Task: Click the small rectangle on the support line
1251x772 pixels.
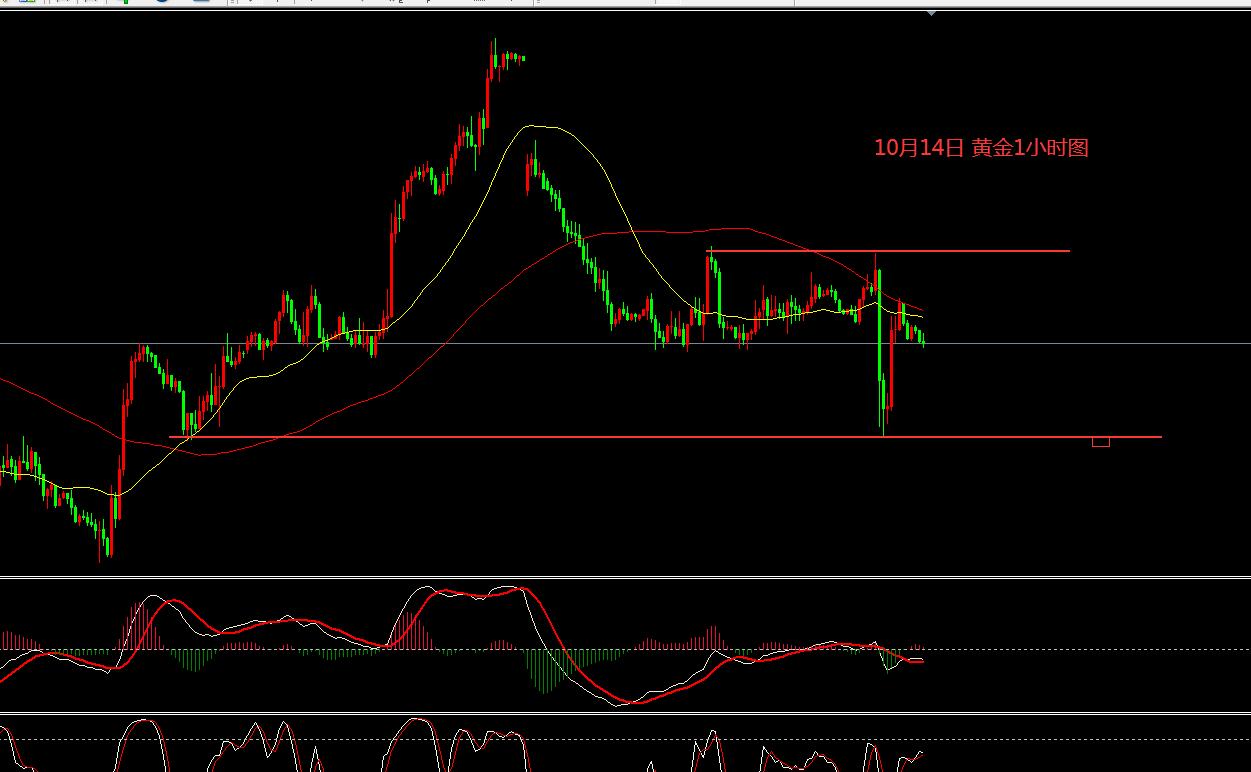Action: point(1101,442)
